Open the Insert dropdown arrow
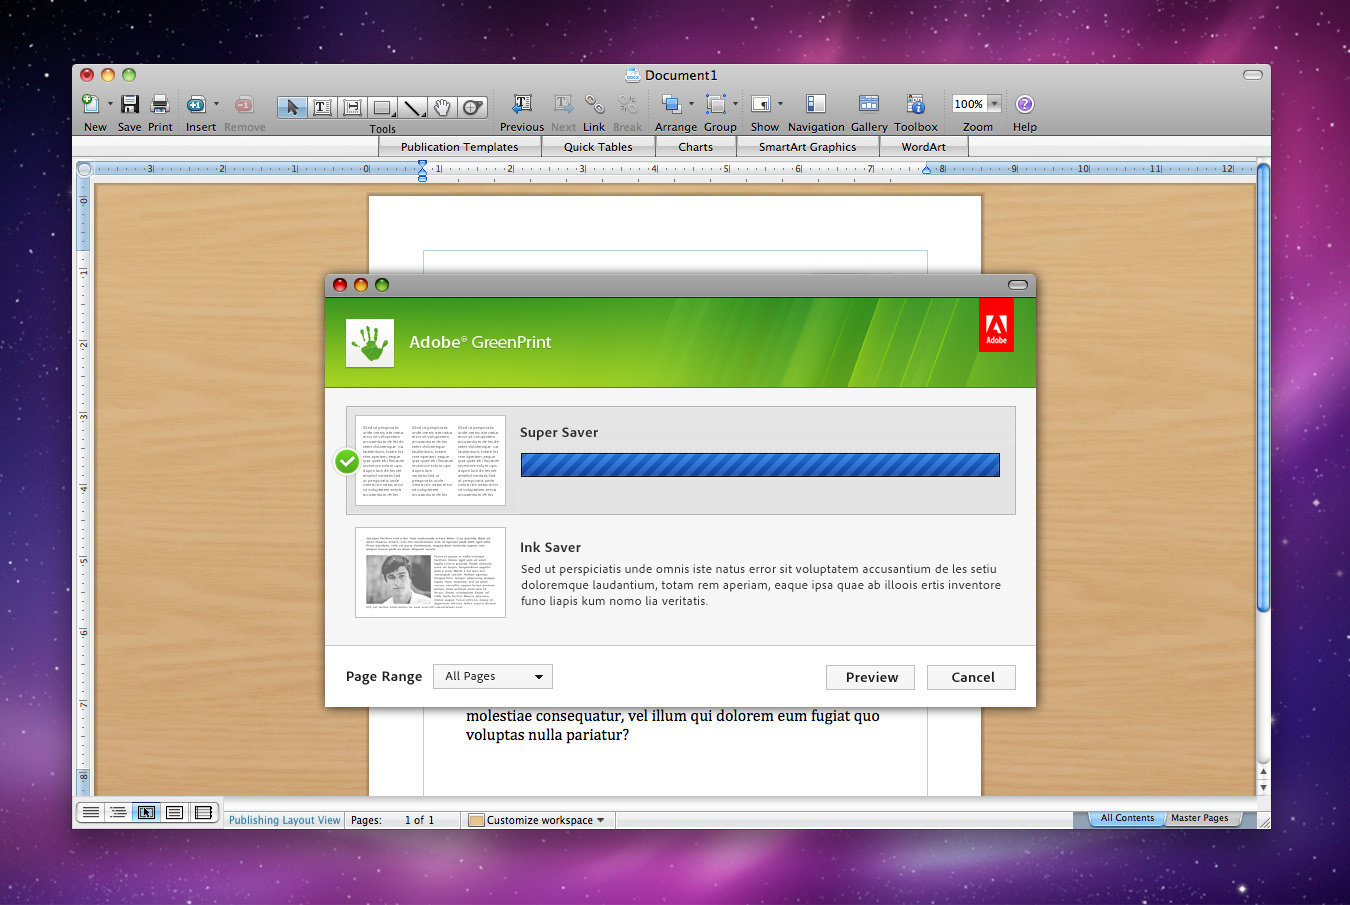The width and height of the screenshot is (1350, 905). pyautogui.click(x=216, y=104)
